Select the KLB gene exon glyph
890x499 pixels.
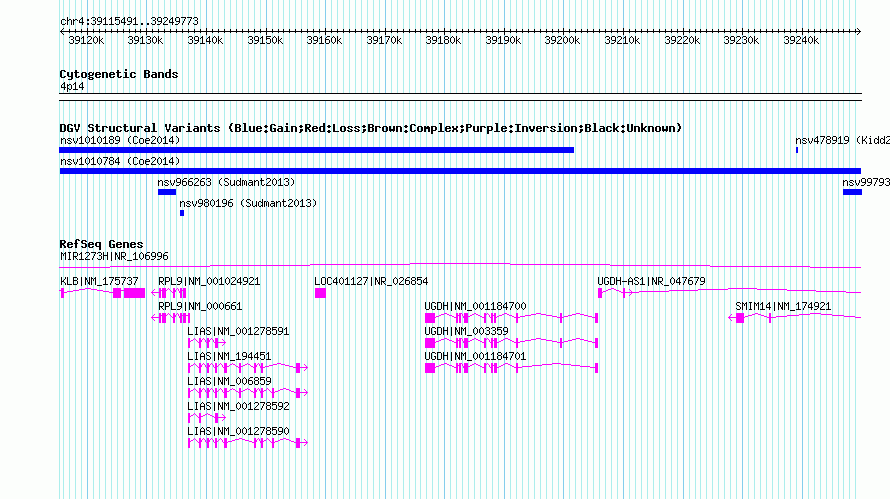103,293
